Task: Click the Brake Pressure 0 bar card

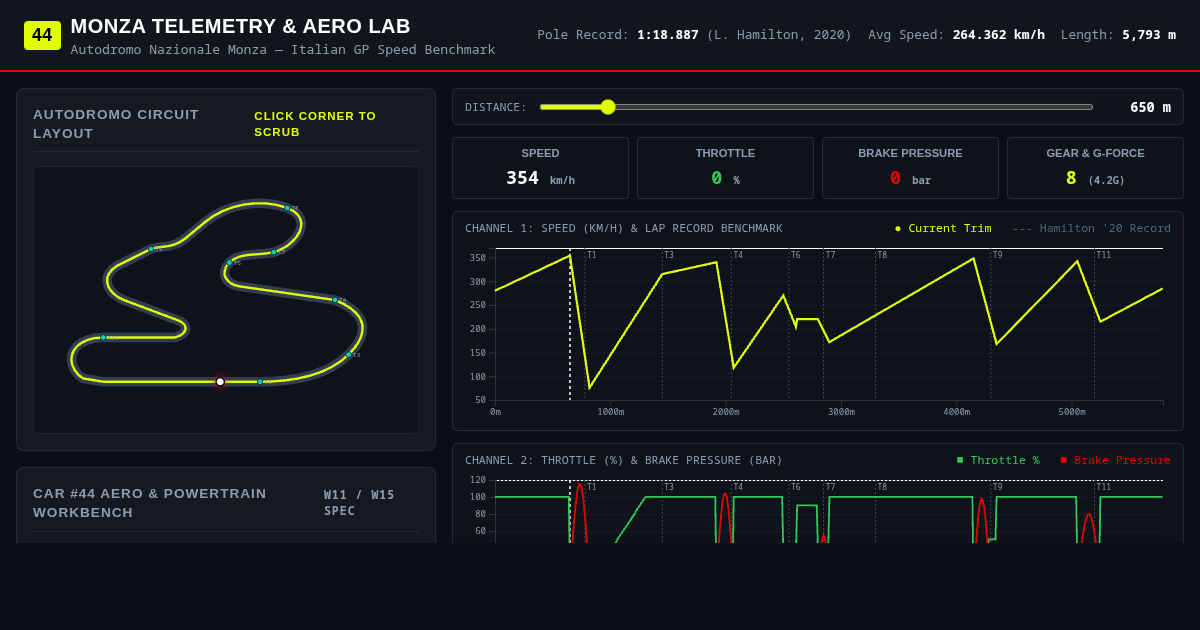Action: 910,168
